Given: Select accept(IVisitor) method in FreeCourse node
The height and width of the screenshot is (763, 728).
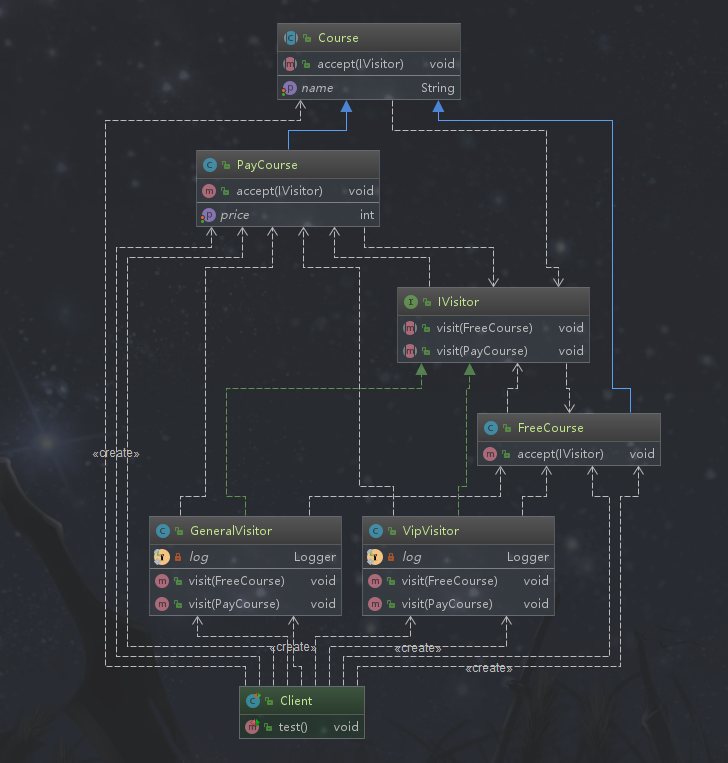Looking at the screenshot, I should tap(560, 454).
